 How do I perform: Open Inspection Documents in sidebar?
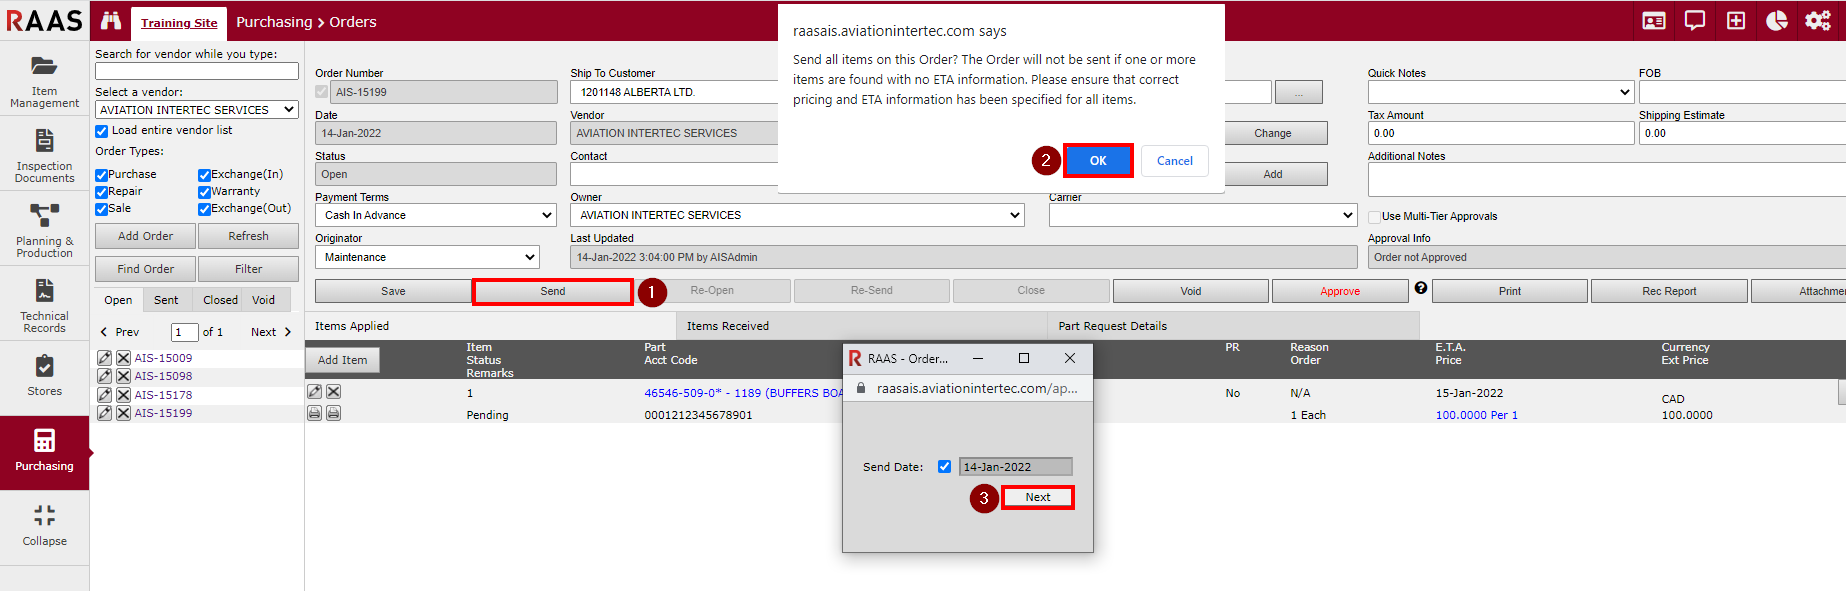point(44,156)
